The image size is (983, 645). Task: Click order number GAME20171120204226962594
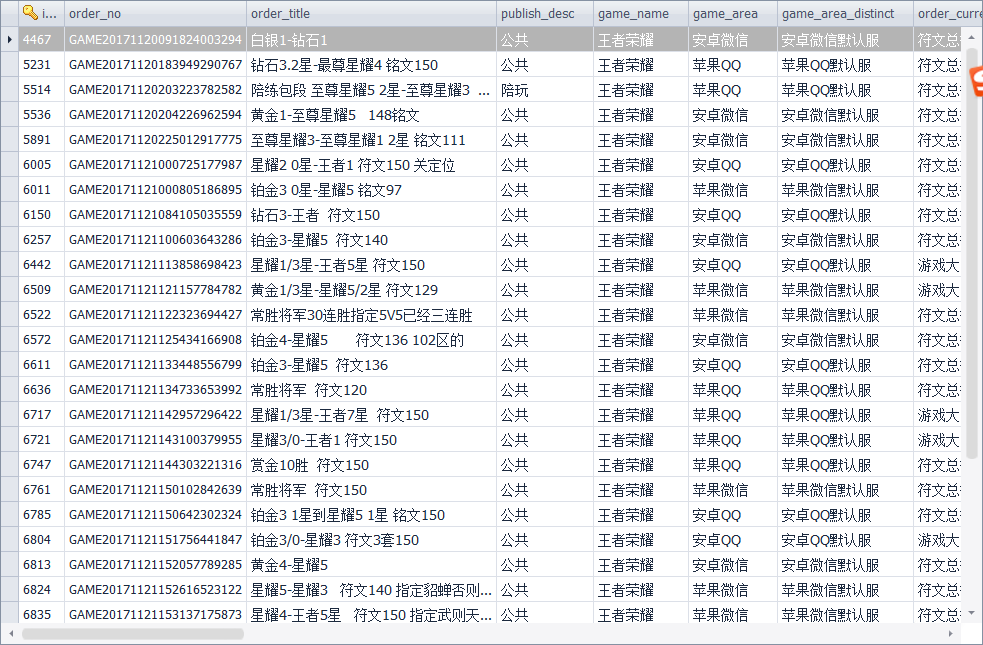coord(155,115)
